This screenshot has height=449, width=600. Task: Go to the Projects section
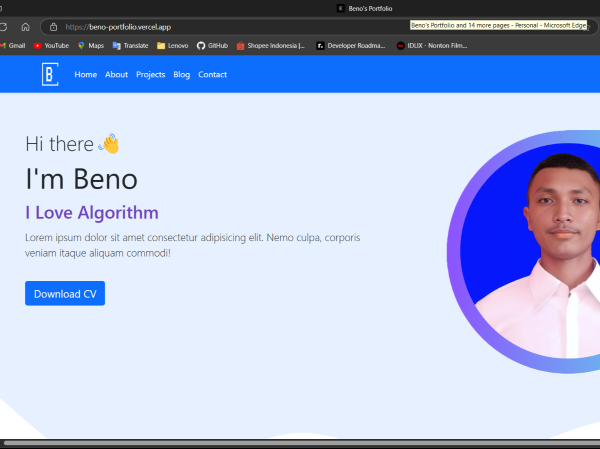(x=150, y=75)
